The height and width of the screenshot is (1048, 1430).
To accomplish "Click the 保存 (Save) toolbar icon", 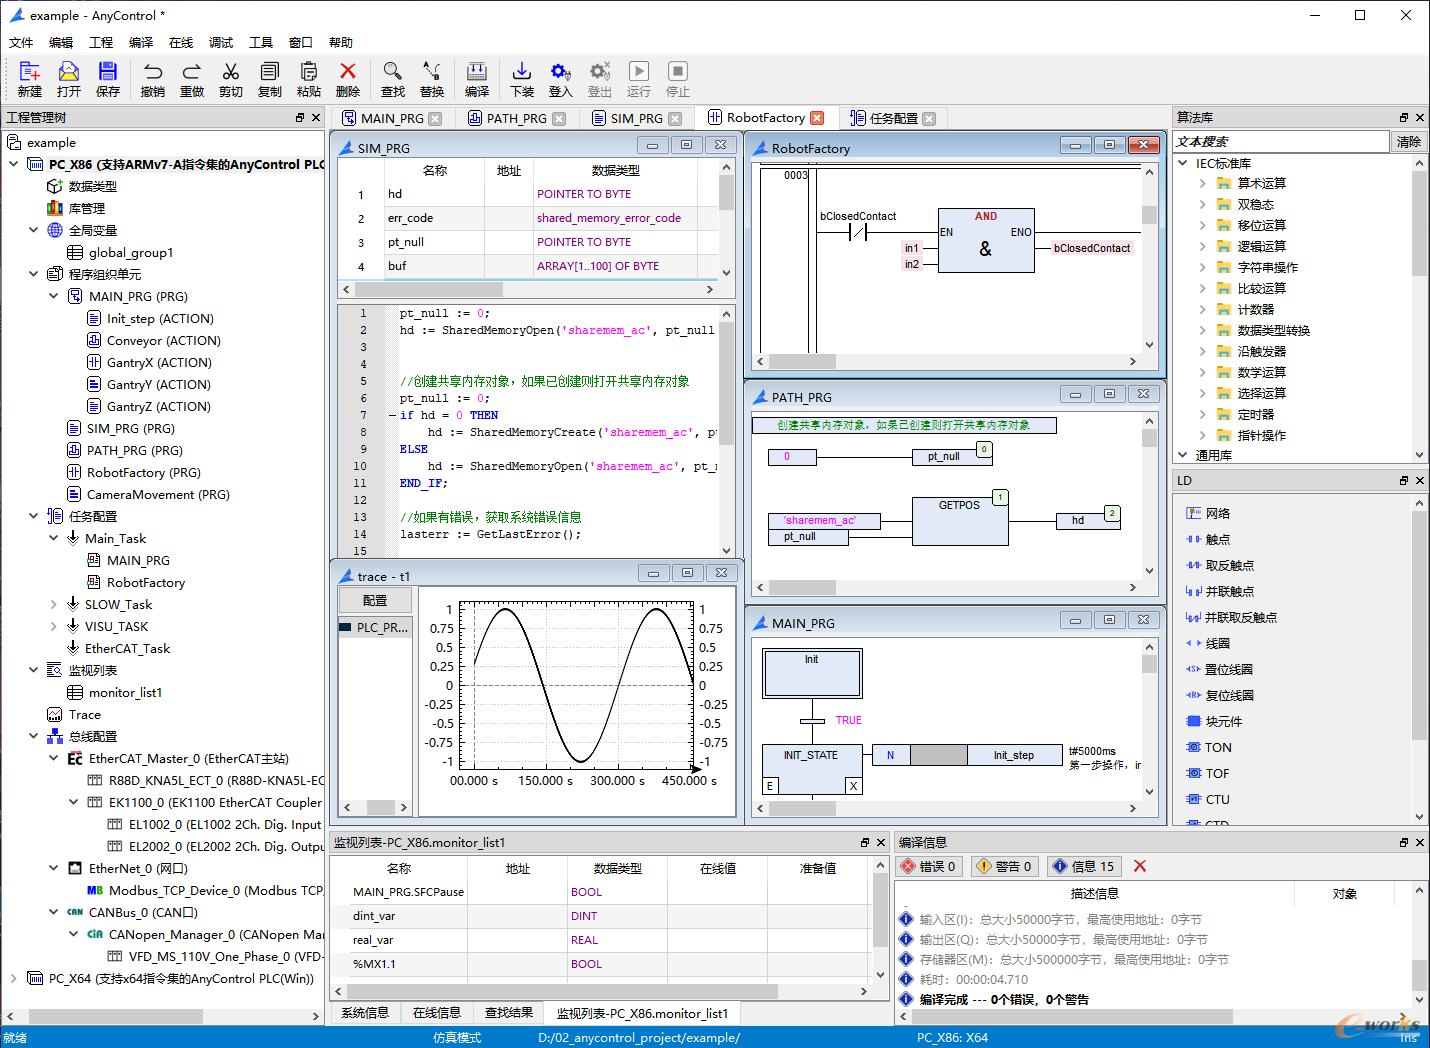I will point(108,72).
